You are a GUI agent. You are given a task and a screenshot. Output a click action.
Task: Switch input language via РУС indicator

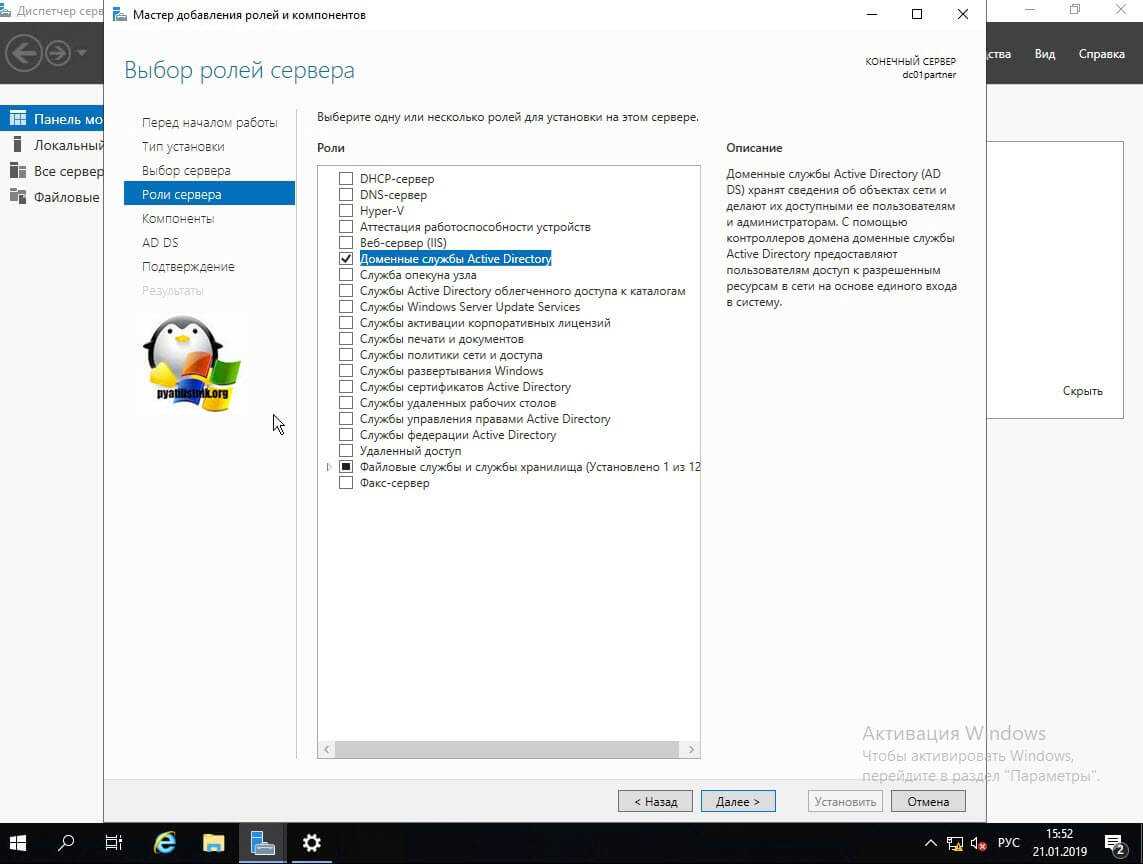click(1008, 843)
